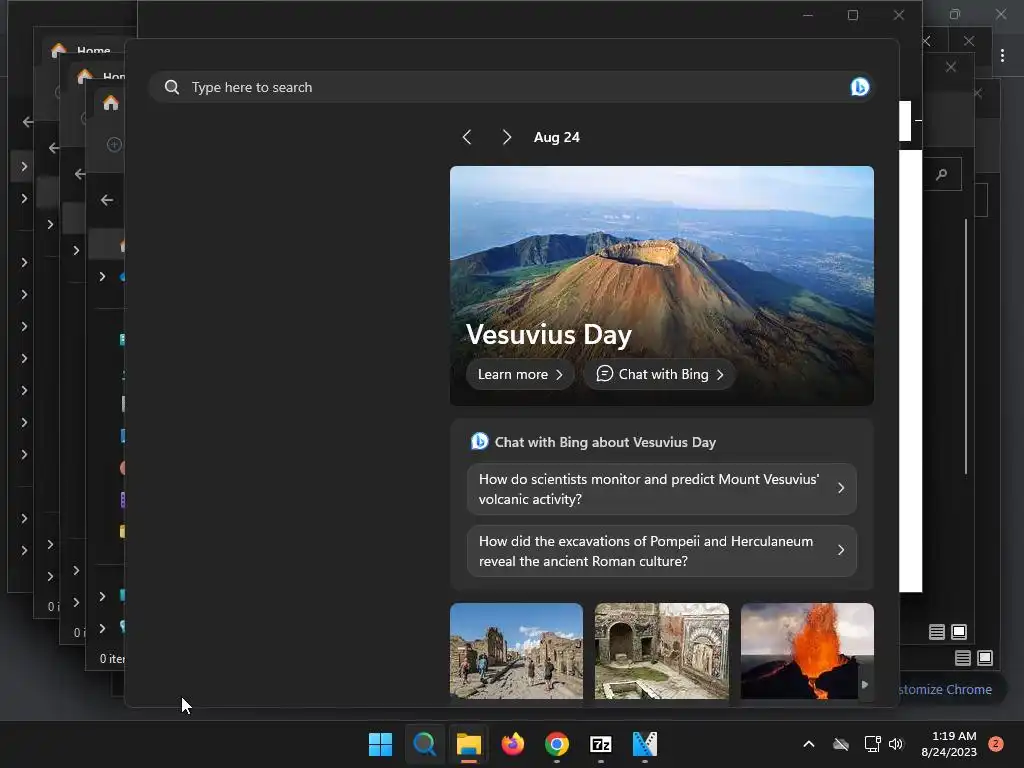Click the Aug 24 date label
Screen dimensions: 1024x768
556,137
